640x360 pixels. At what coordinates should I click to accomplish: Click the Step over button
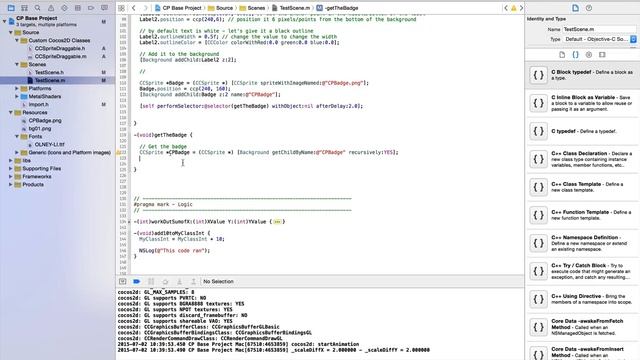[165, 281]
